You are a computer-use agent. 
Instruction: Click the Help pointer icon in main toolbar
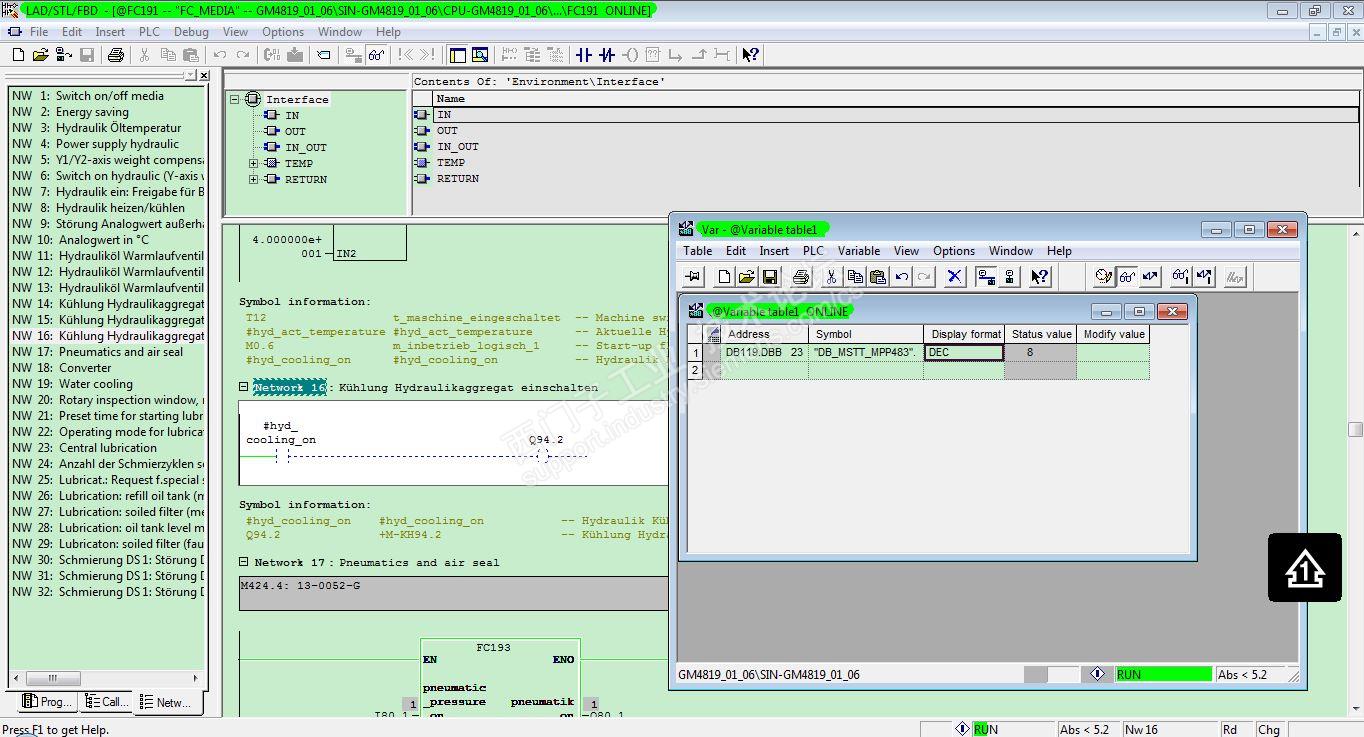[750, 55]
